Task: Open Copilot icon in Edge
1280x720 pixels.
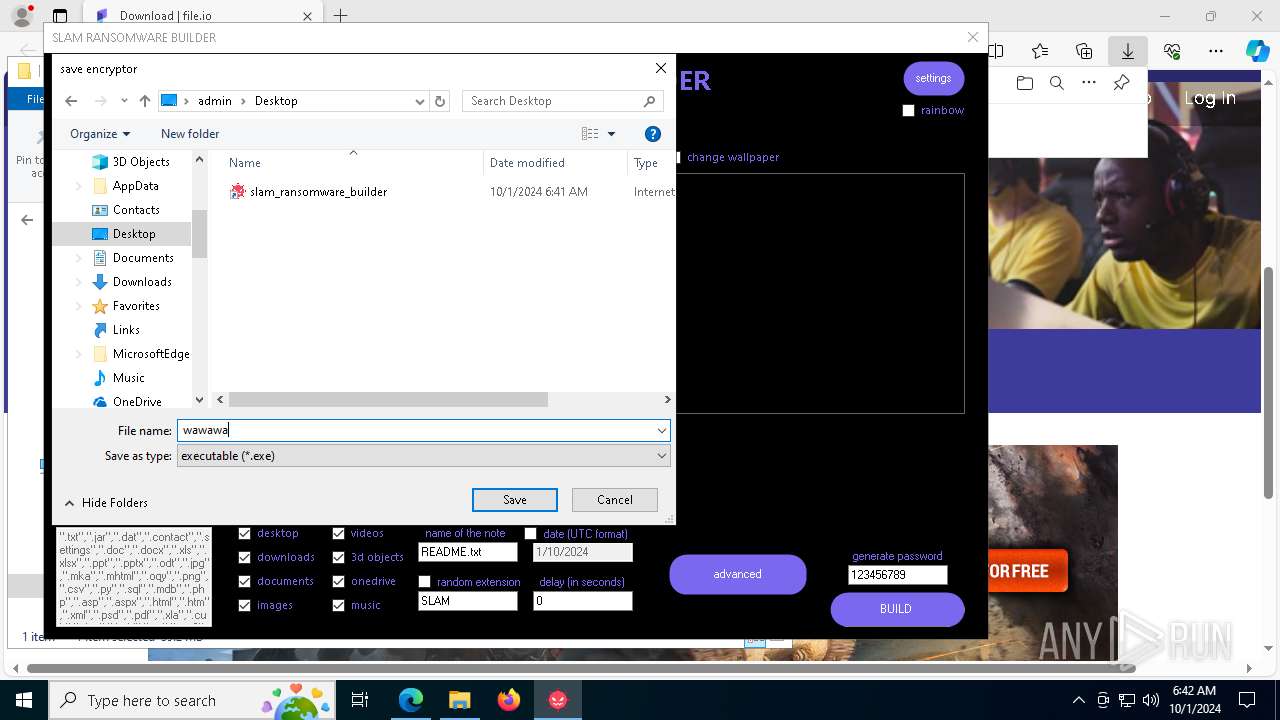Action: click(1257, 51)
